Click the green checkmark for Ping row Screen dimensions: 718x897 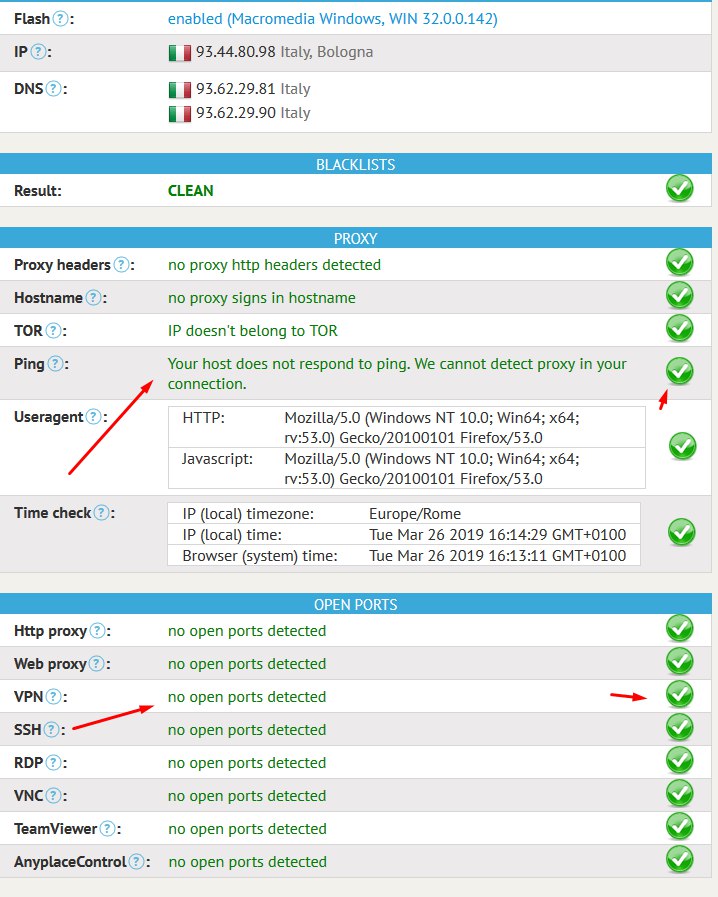[x=680, y=371]
